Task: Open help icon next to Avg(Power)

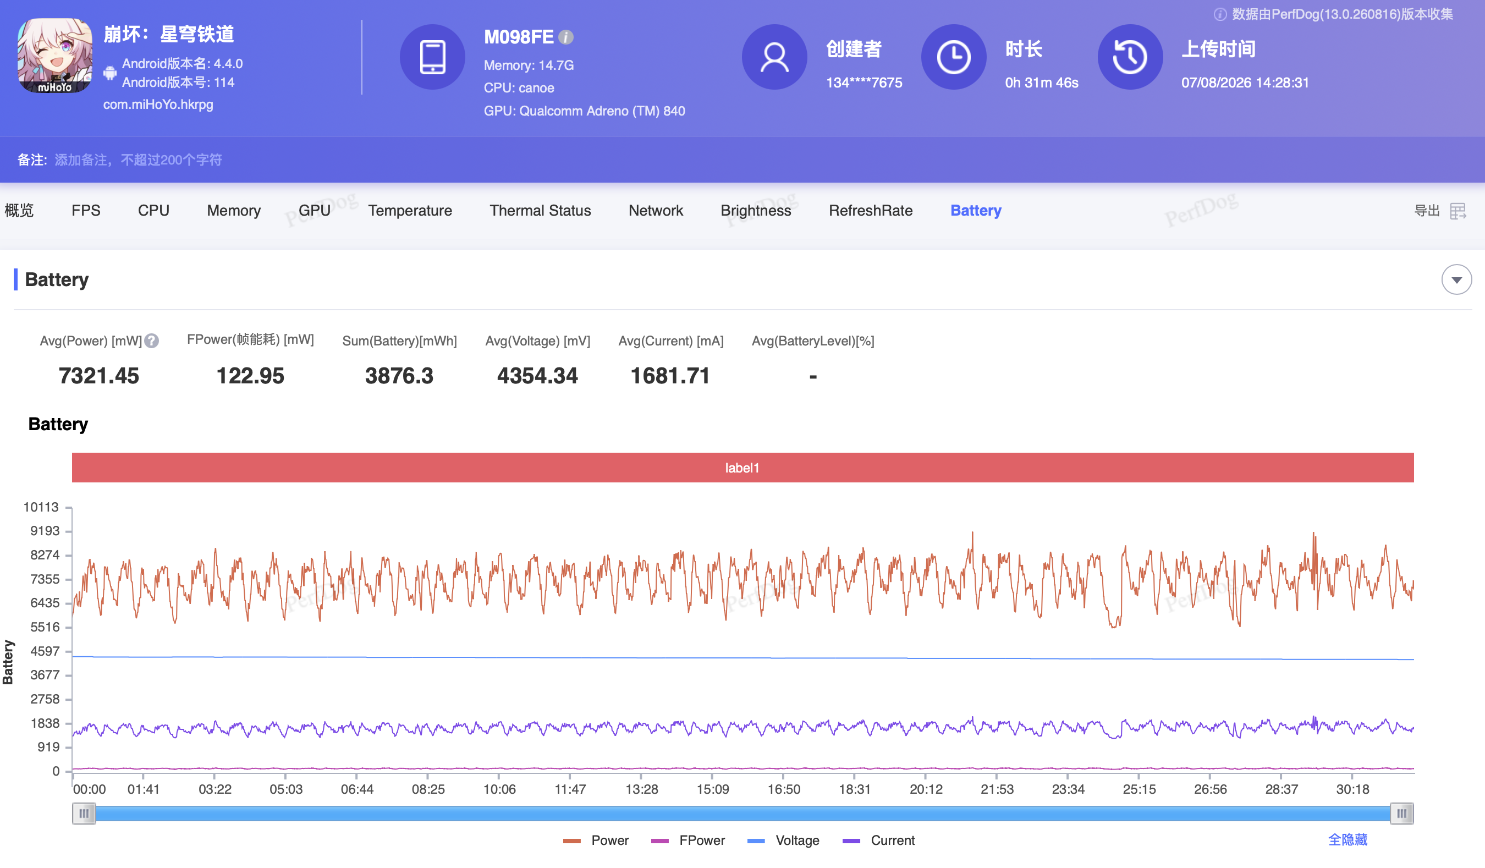Action: (x=152, y=341)
